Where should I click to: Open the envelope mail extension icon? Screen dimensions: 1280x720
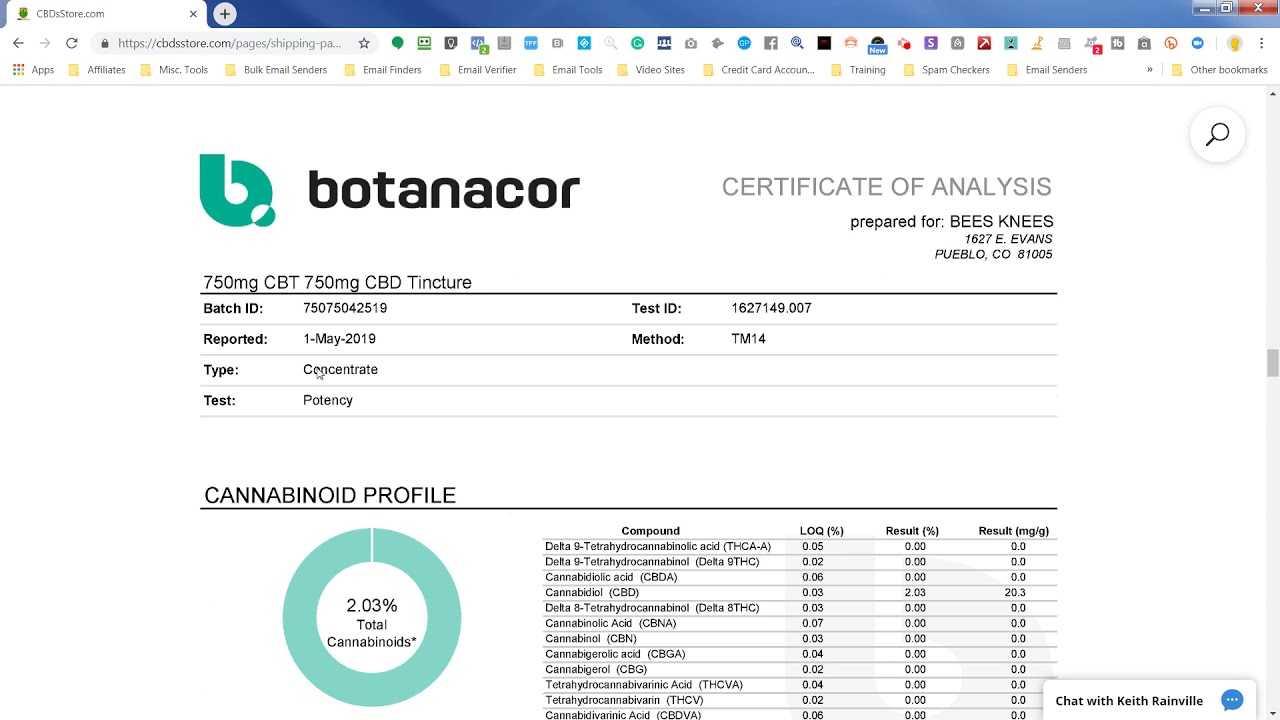pos(1064,43)
